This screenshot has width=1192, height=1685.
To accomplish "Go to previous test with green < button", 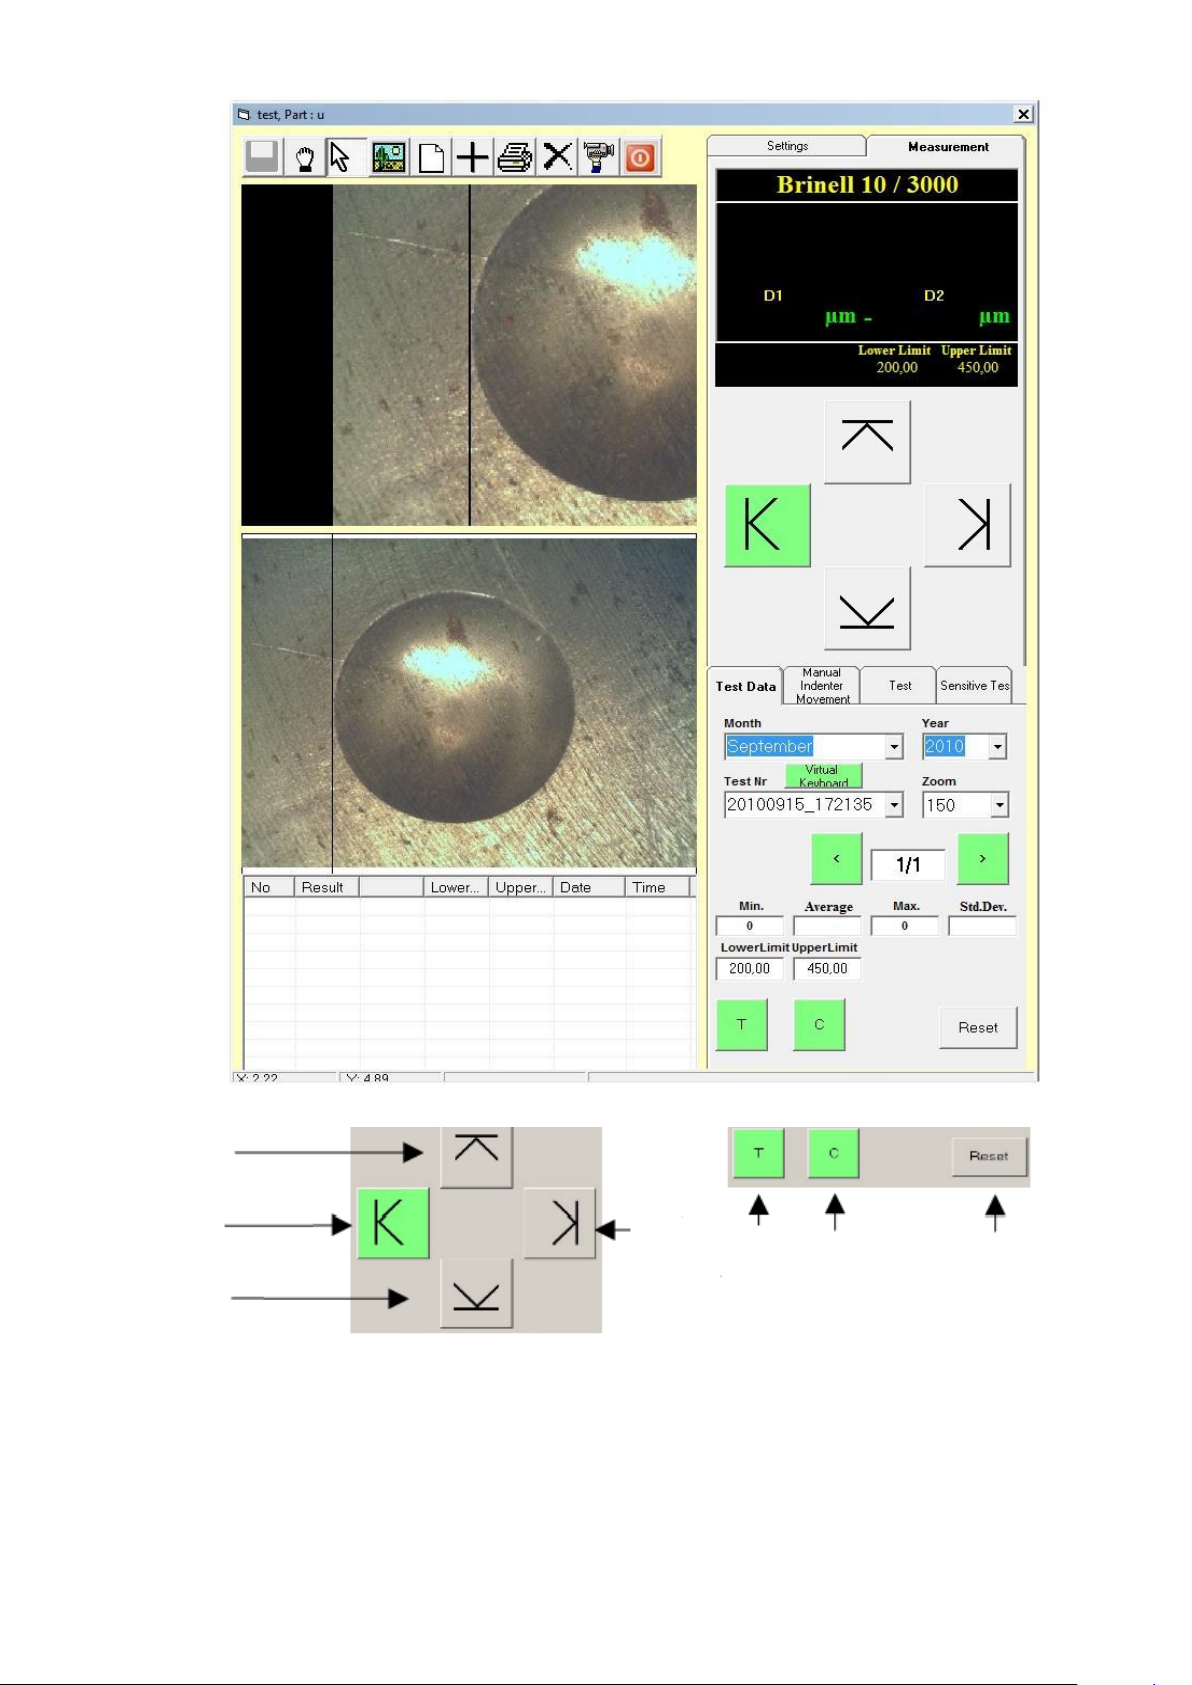I will pos(836,859).
